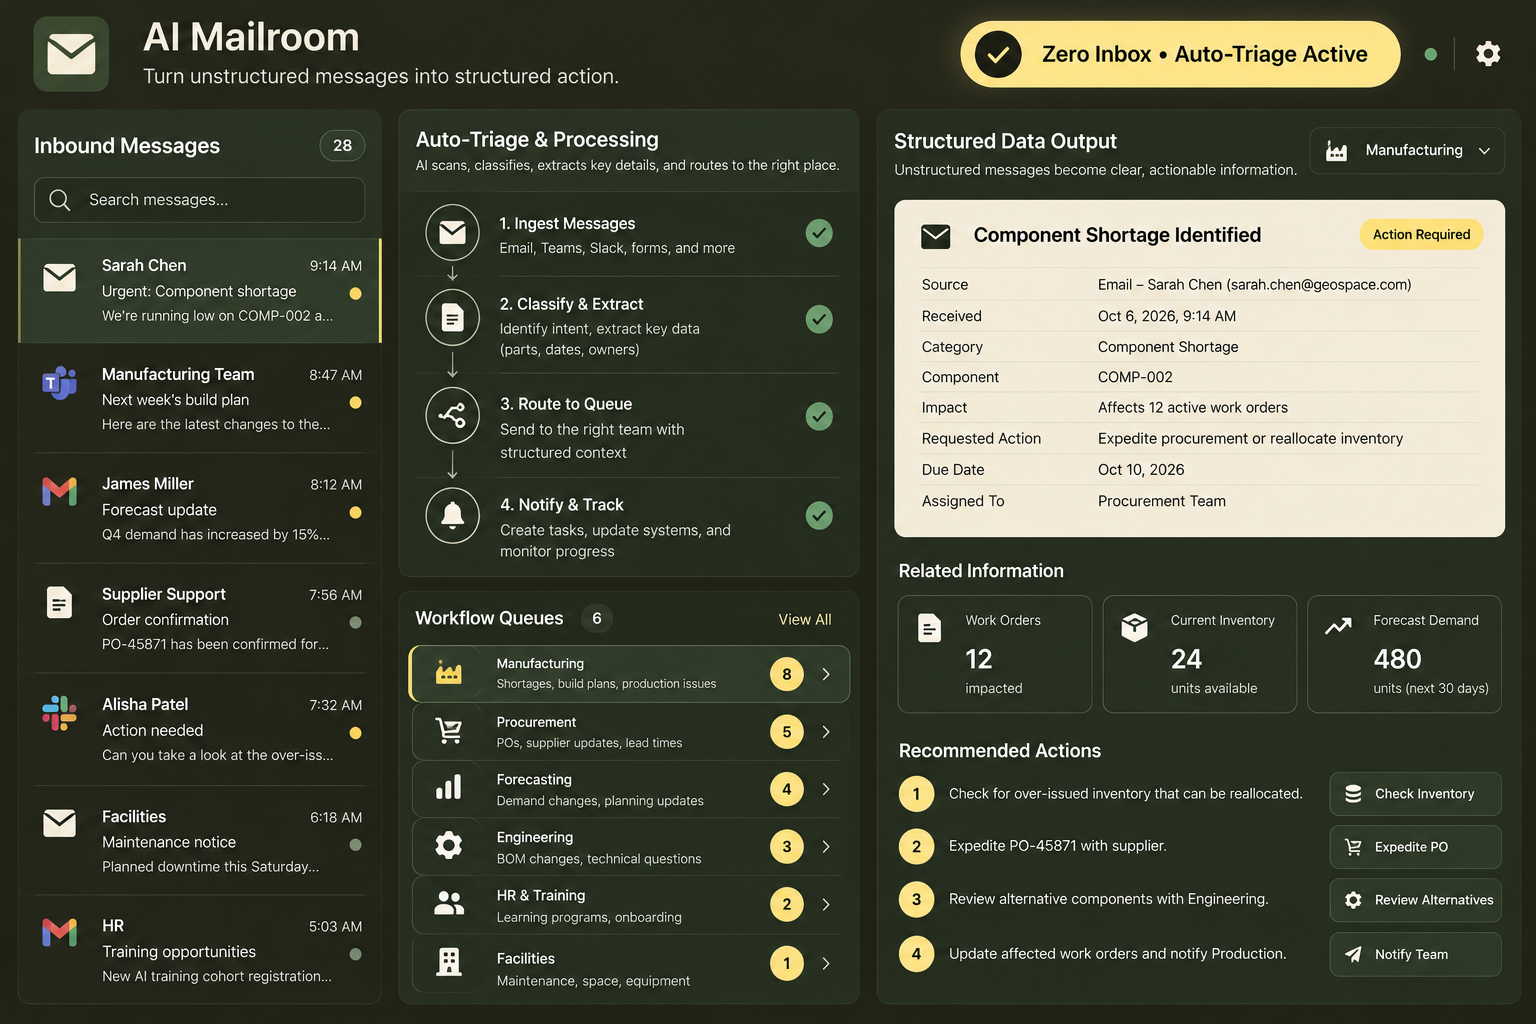Image resolution: width=1536 pixels, height=1024 pixels.
Task: Click the Gmail icon beside James Miller
Action: tap(60, 491)
